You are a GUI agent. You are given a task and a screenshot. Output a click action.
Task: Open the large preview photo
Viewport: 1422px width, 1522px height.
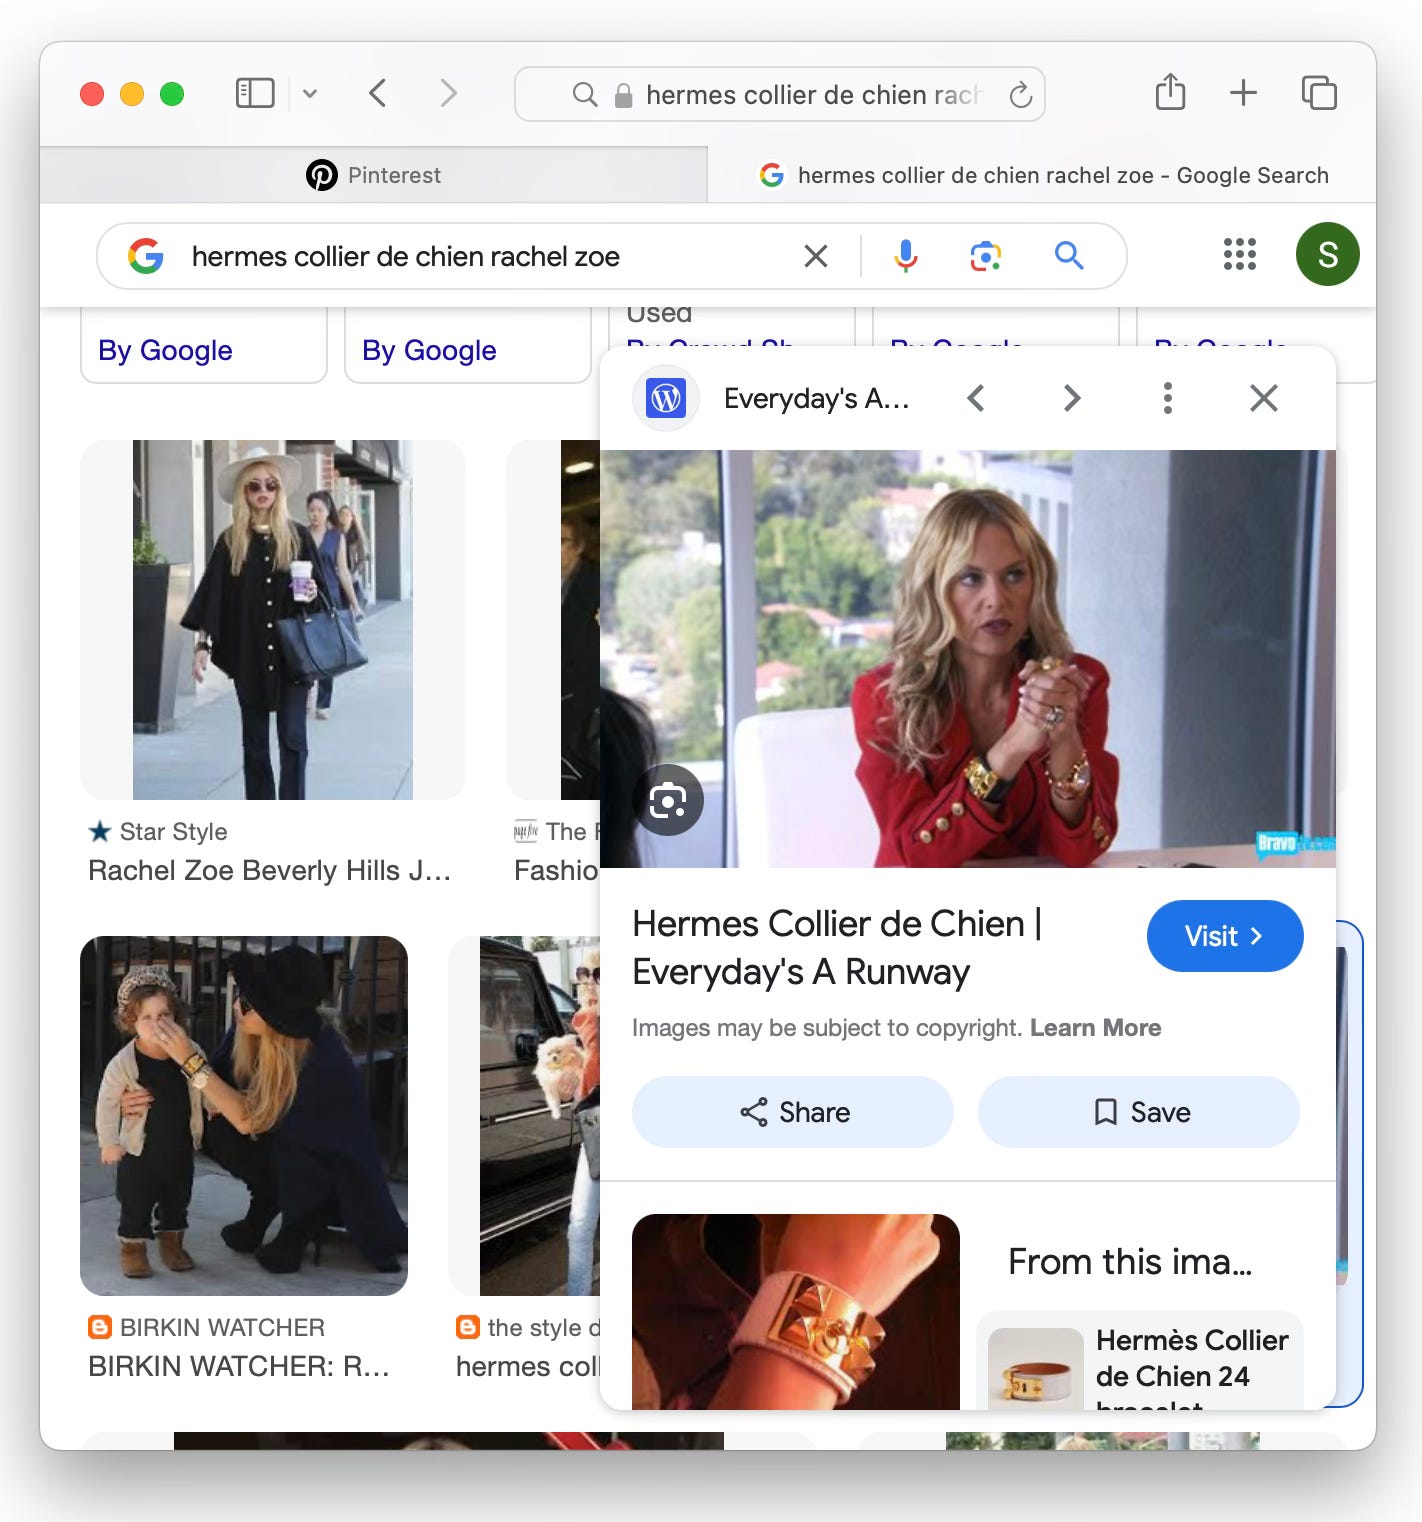tap(968, 658)
